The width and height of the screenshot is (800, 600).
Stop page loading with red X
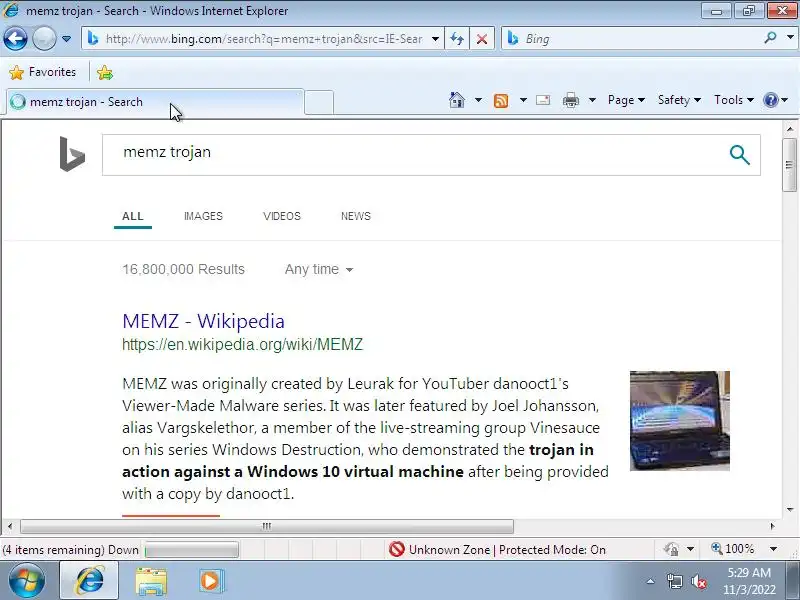pos(482,39)
